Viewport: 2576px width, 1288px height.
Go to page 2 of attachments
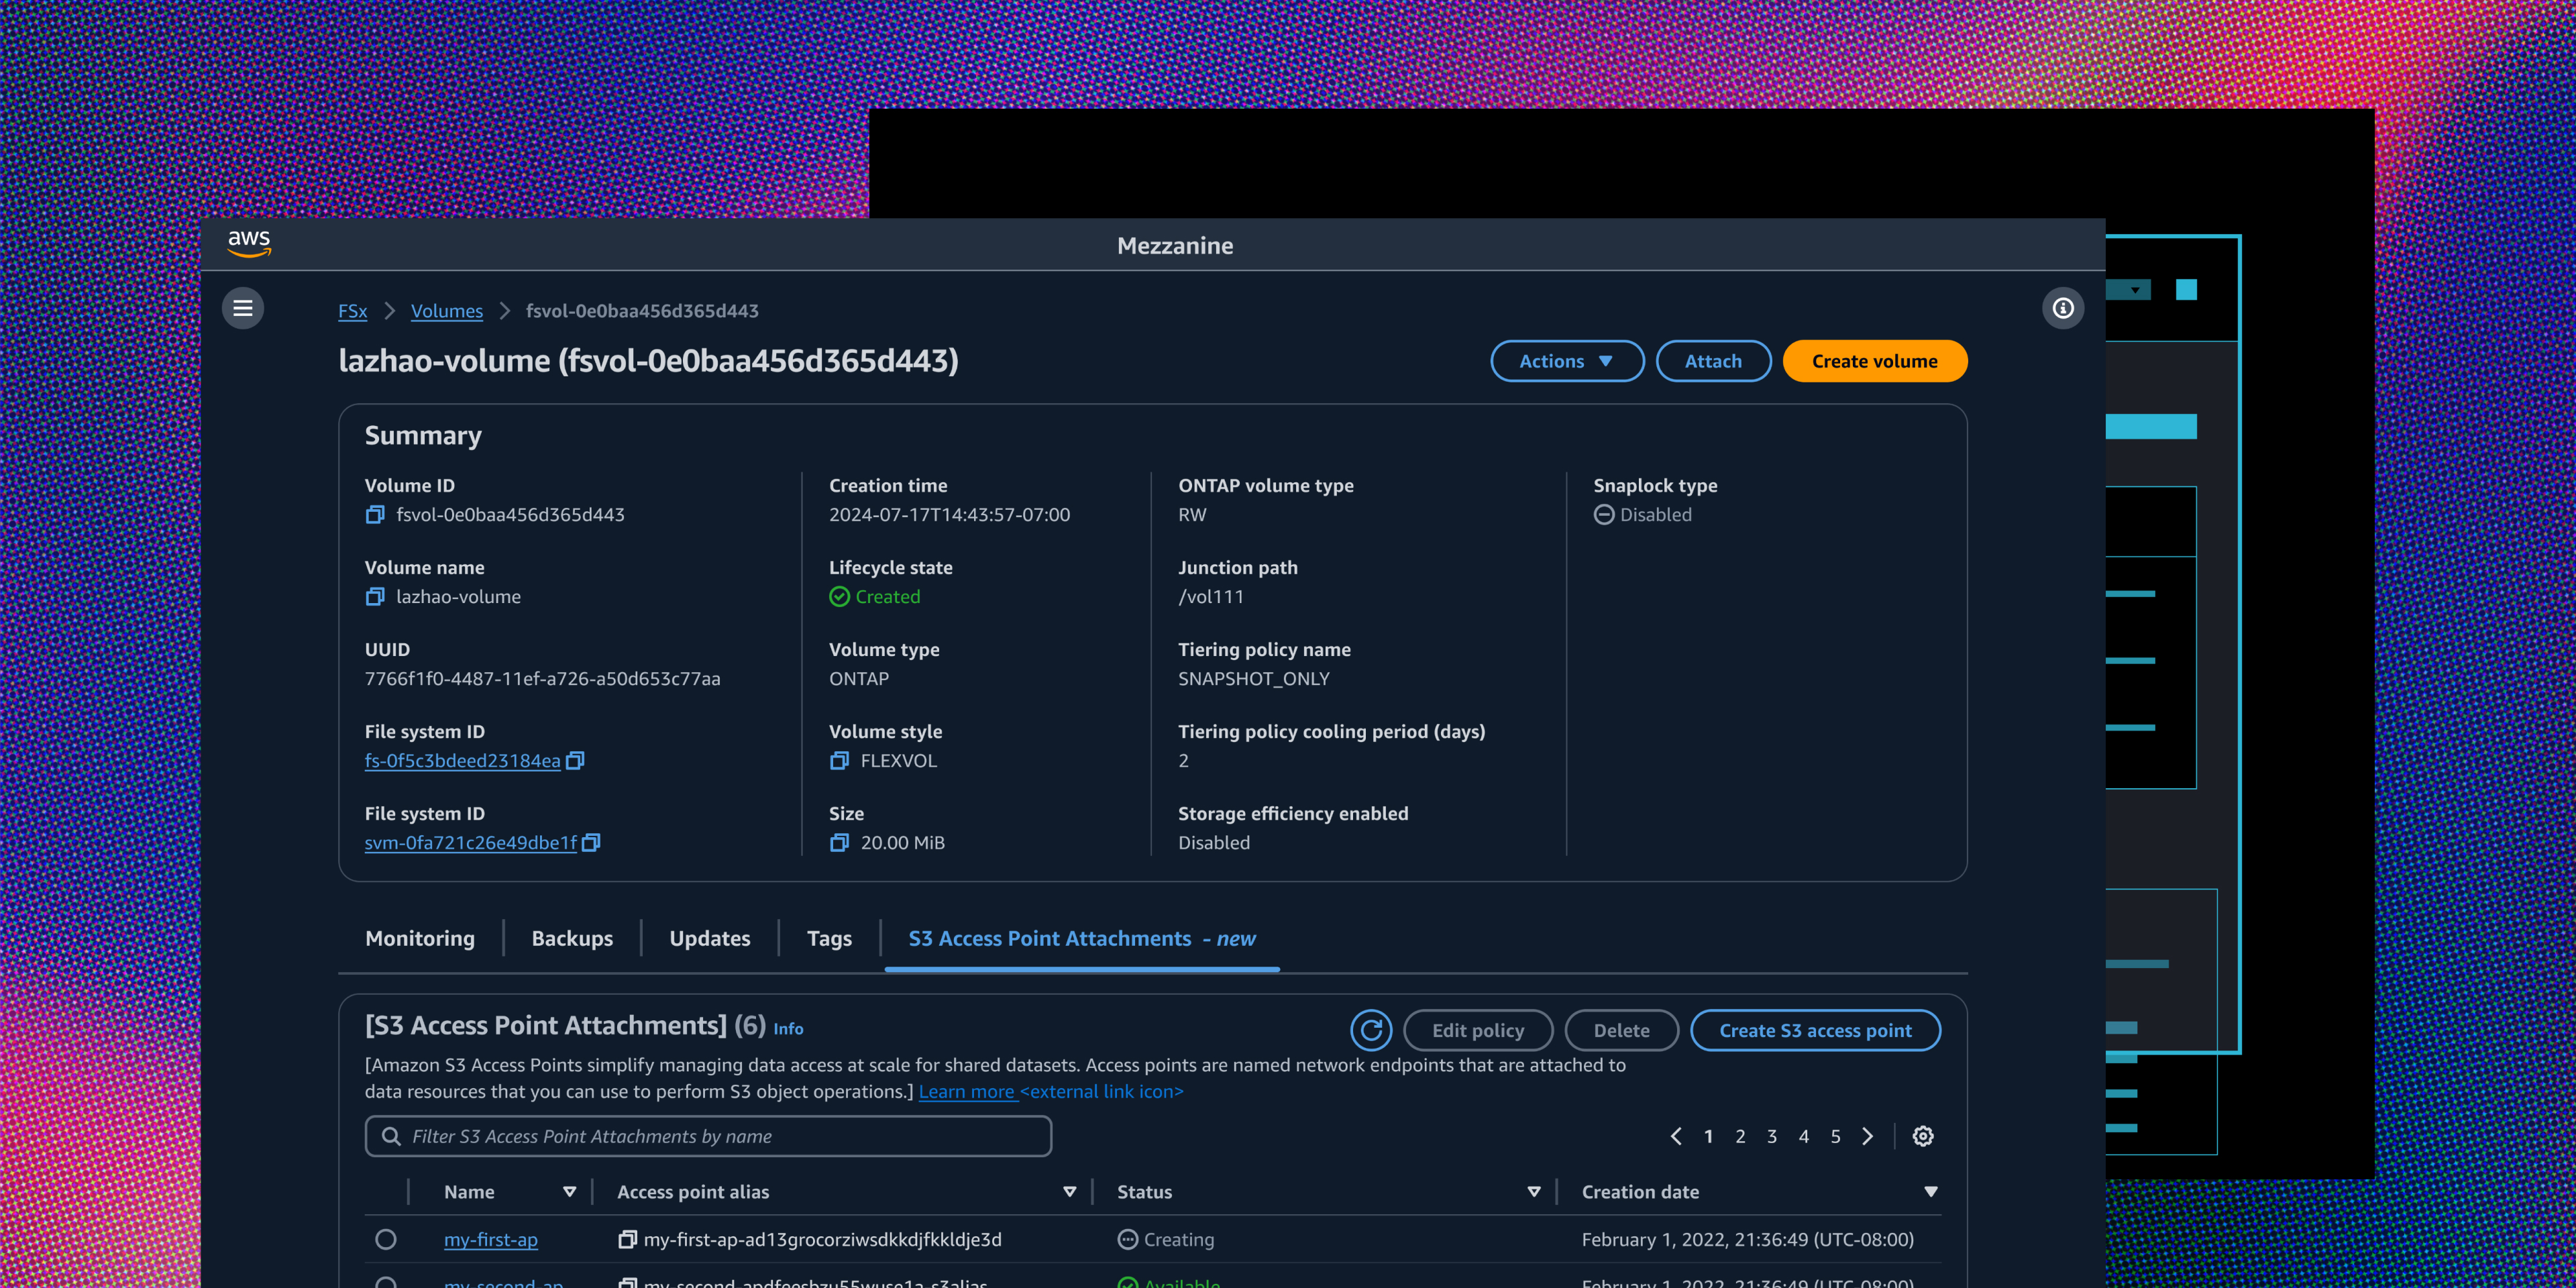(1740, 1136)
